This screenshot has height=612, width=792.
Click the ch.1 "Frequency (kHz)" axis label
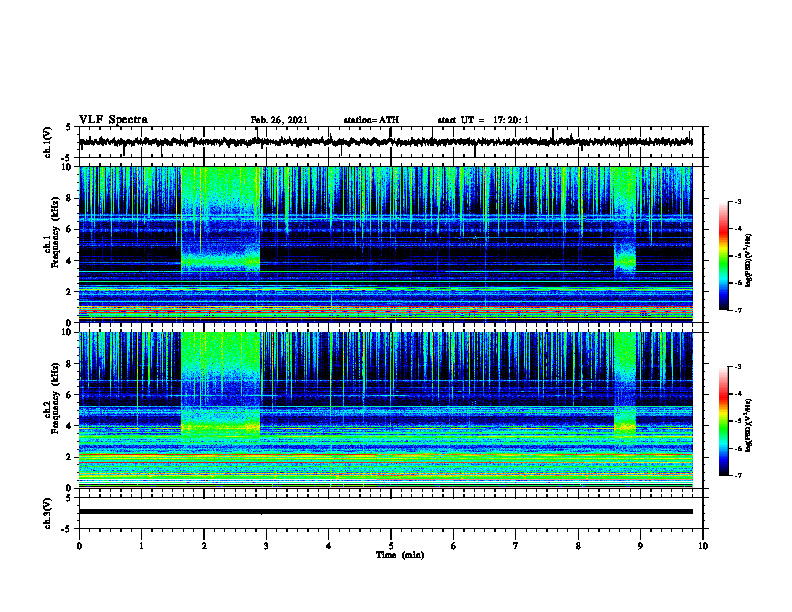pyautogui.click(x=55, y=230)
